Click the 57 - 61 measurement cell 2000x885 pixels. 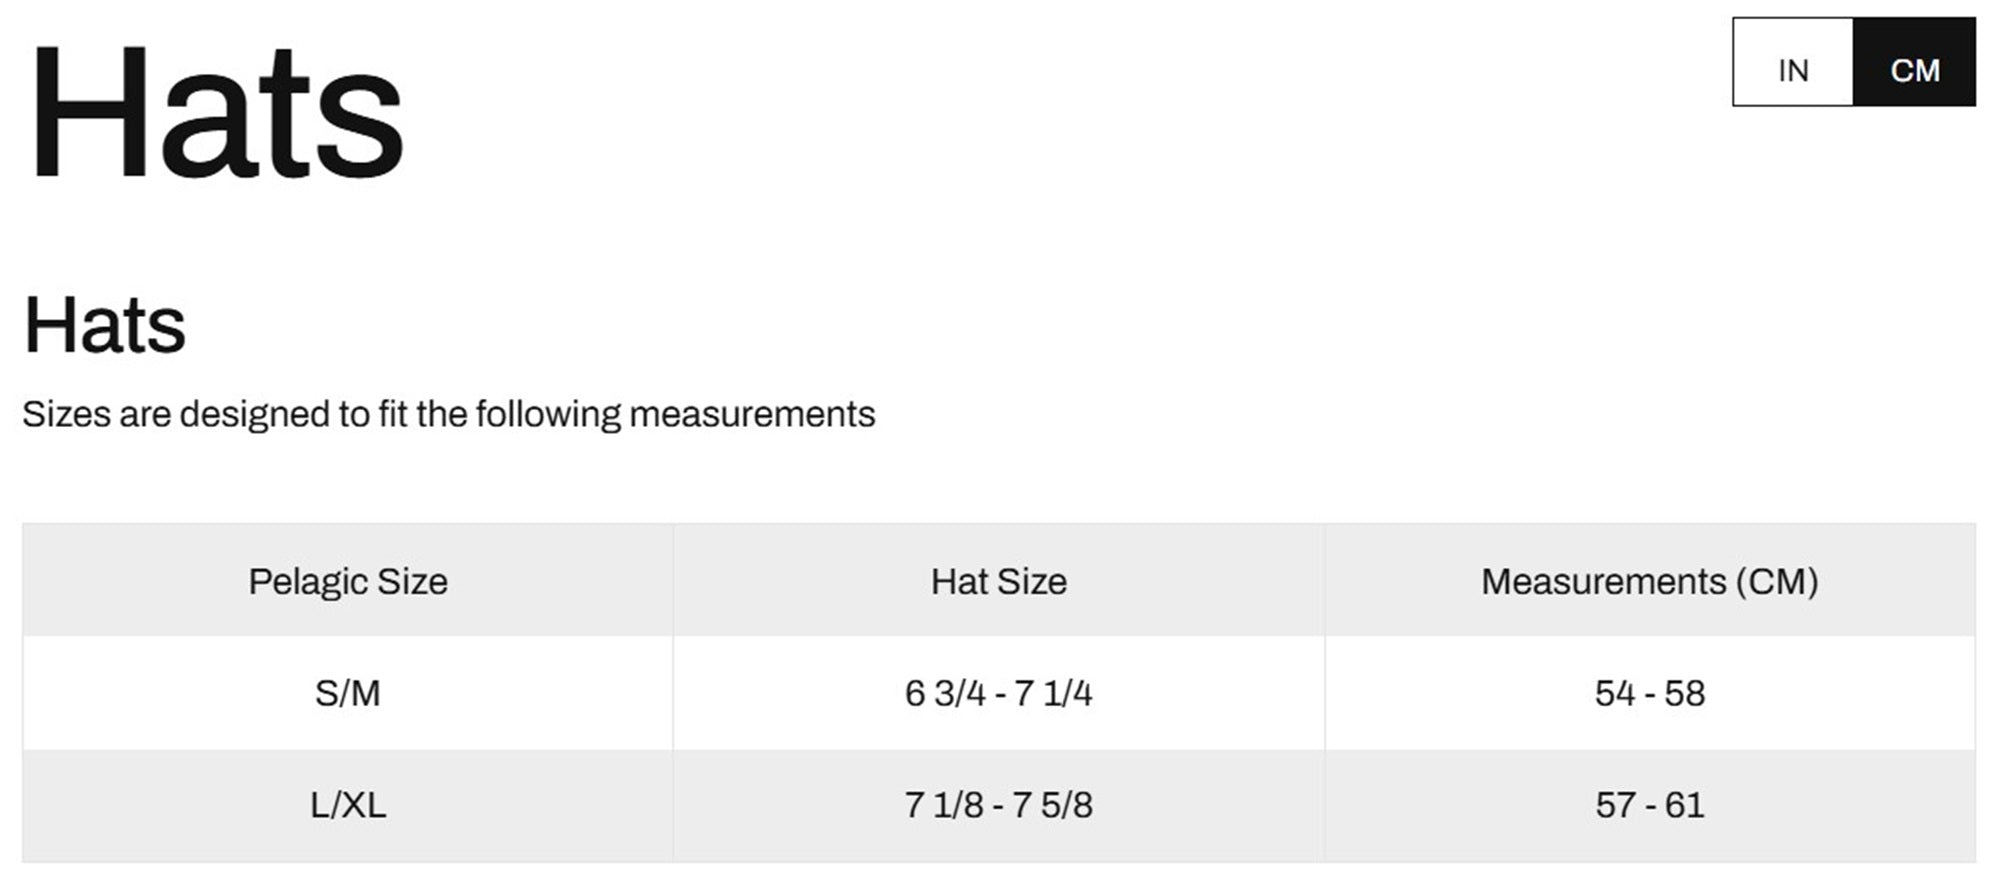pos(1650,805)
